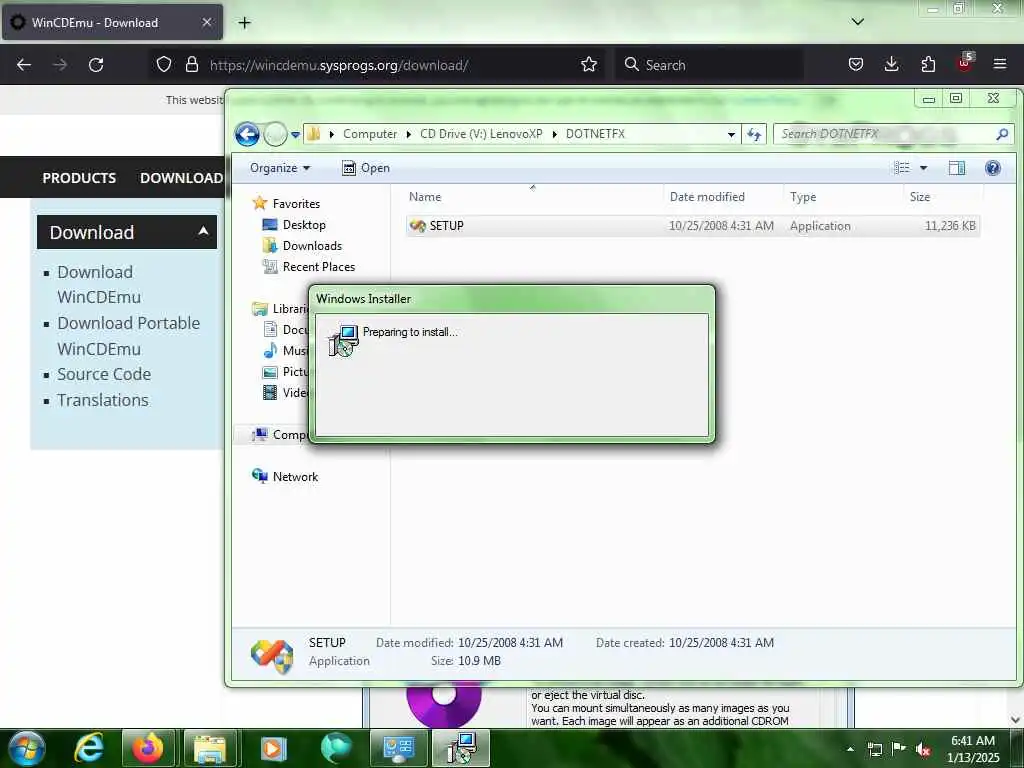Collapse the Download sidebar section
Screen dimensions: 1024x768
127,232
